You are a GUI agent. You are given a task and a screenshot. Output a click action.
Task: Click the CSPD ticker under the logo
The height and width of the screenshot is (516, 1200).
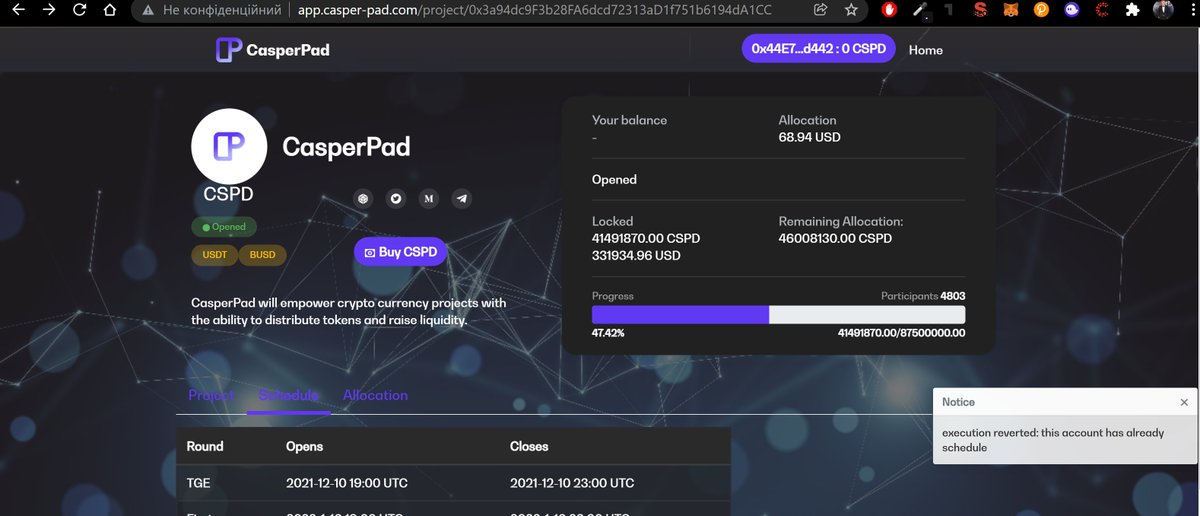pos(228,194)
